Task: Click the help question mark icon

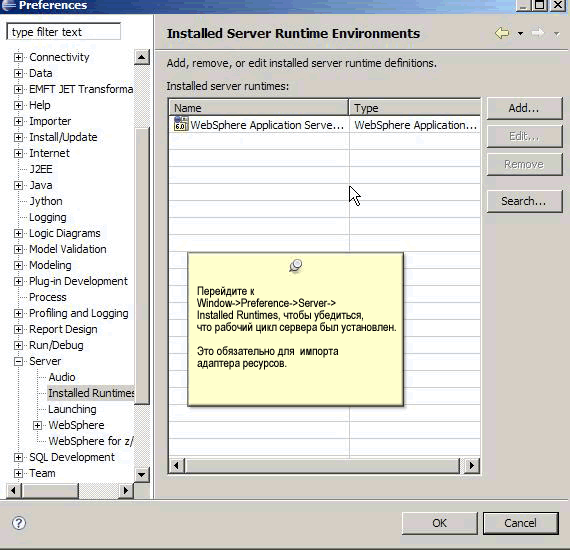Action: pyautogui.click(x=19, y=523)
